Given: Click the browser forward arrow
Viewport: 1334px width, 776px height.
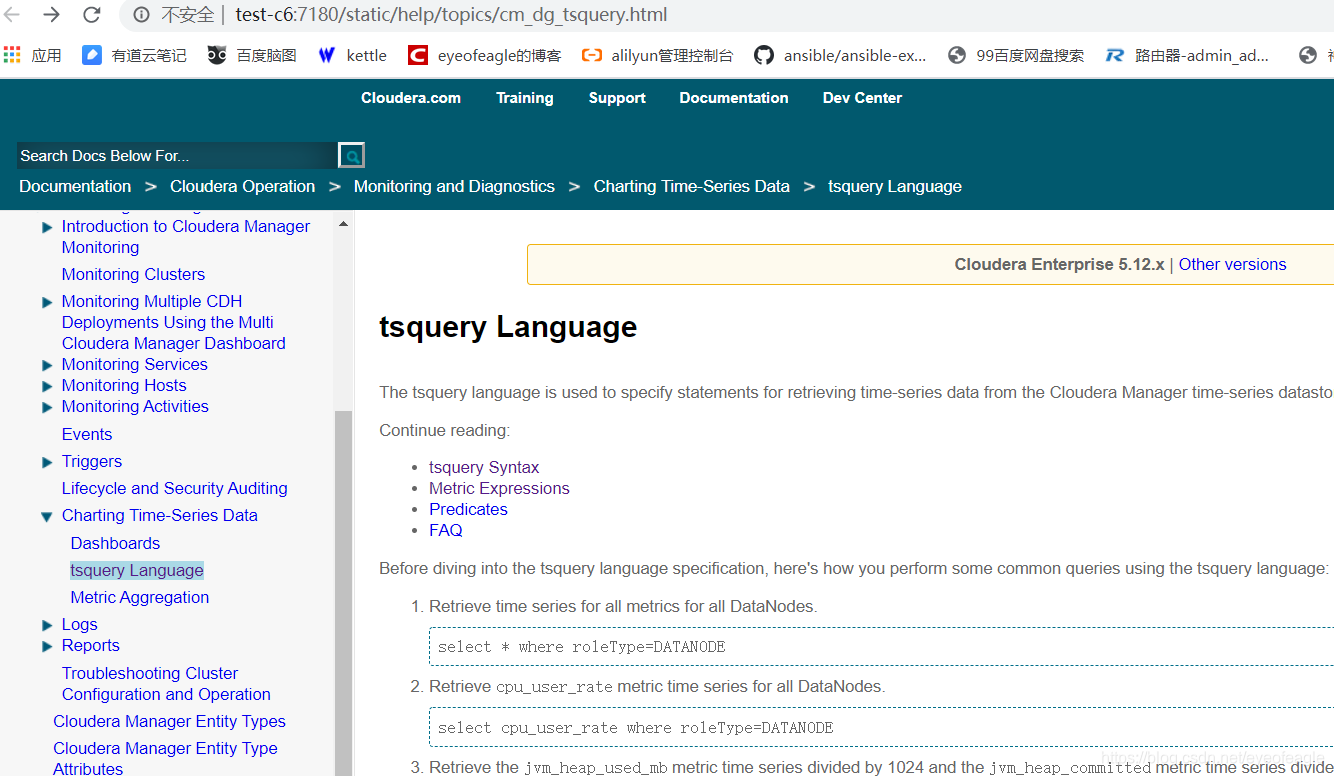Looking at the screenshot, I should pos(52,15).
